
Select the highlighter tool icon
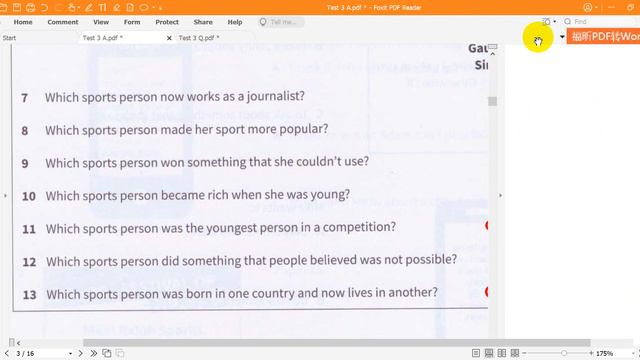(x=116, y=7)
